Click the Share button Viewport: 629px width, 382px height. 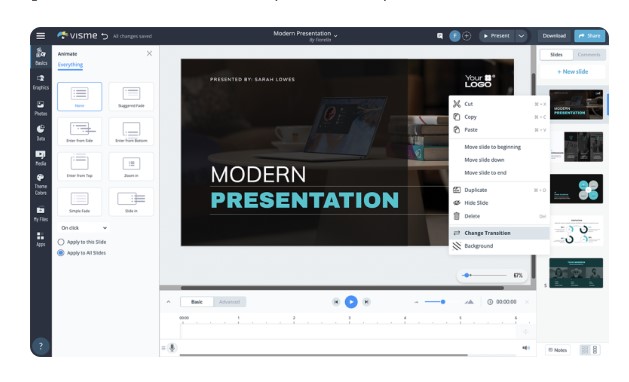590,36
